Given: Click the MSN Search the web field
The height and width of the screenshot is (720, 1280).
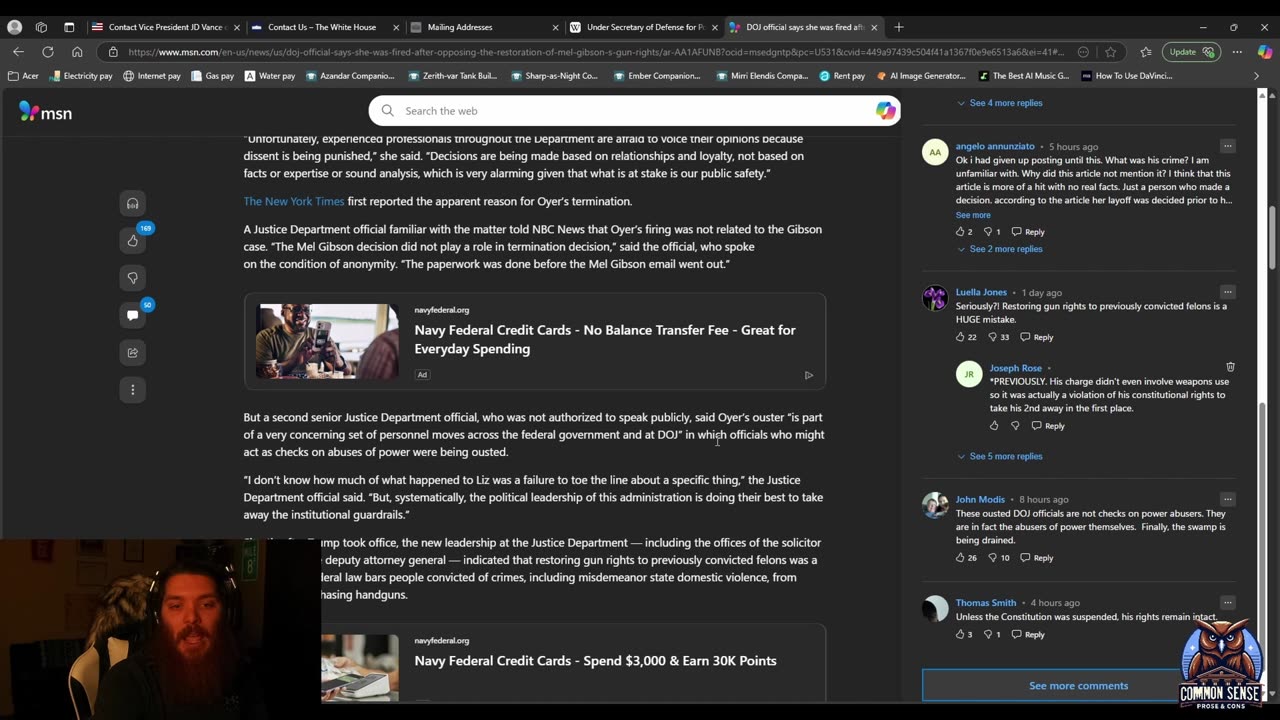Looking at the screenshot, I should (x=635, y=111).
